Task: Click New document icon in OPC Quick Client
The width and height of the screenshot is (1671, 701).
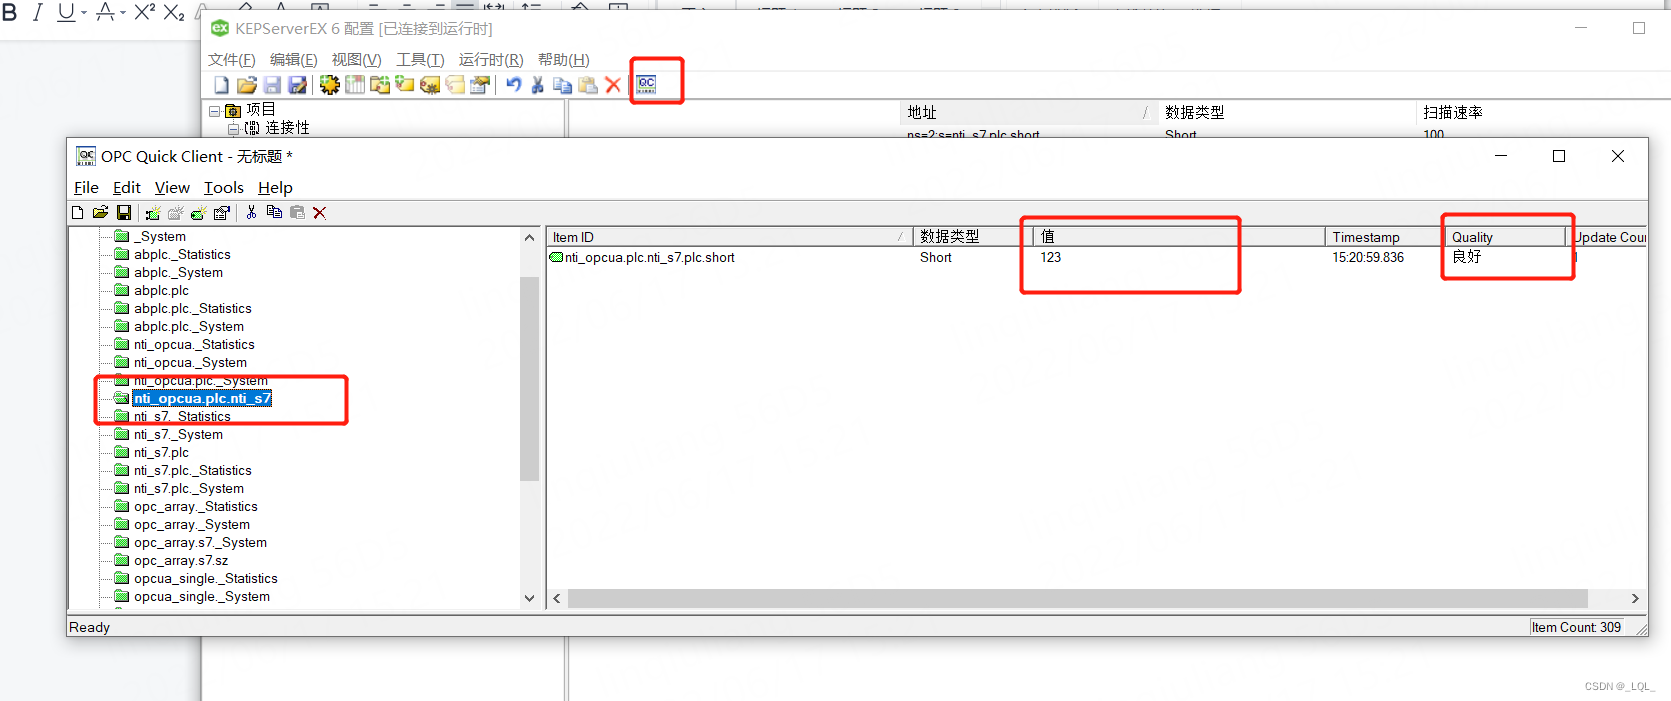Action: [x=78, y=212]
